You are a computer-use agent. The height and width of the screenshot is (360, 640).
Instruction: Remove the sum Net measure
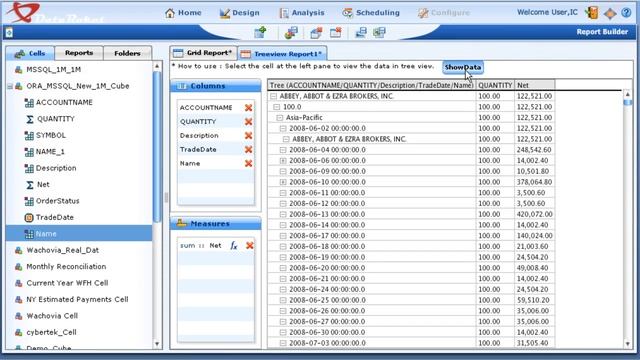(249, 245)
